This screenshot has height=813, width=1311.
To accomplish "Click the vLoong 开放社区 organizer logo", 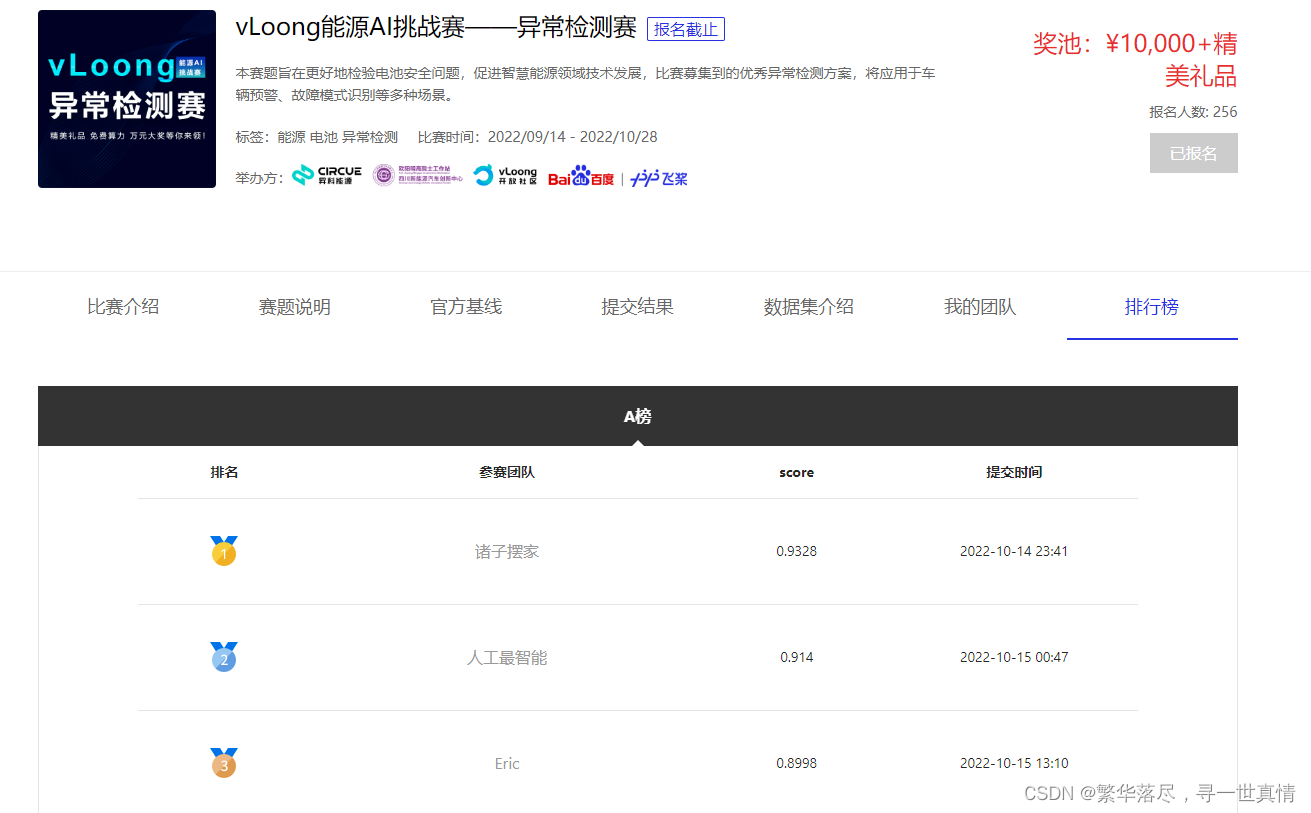I will pos(505,175).
